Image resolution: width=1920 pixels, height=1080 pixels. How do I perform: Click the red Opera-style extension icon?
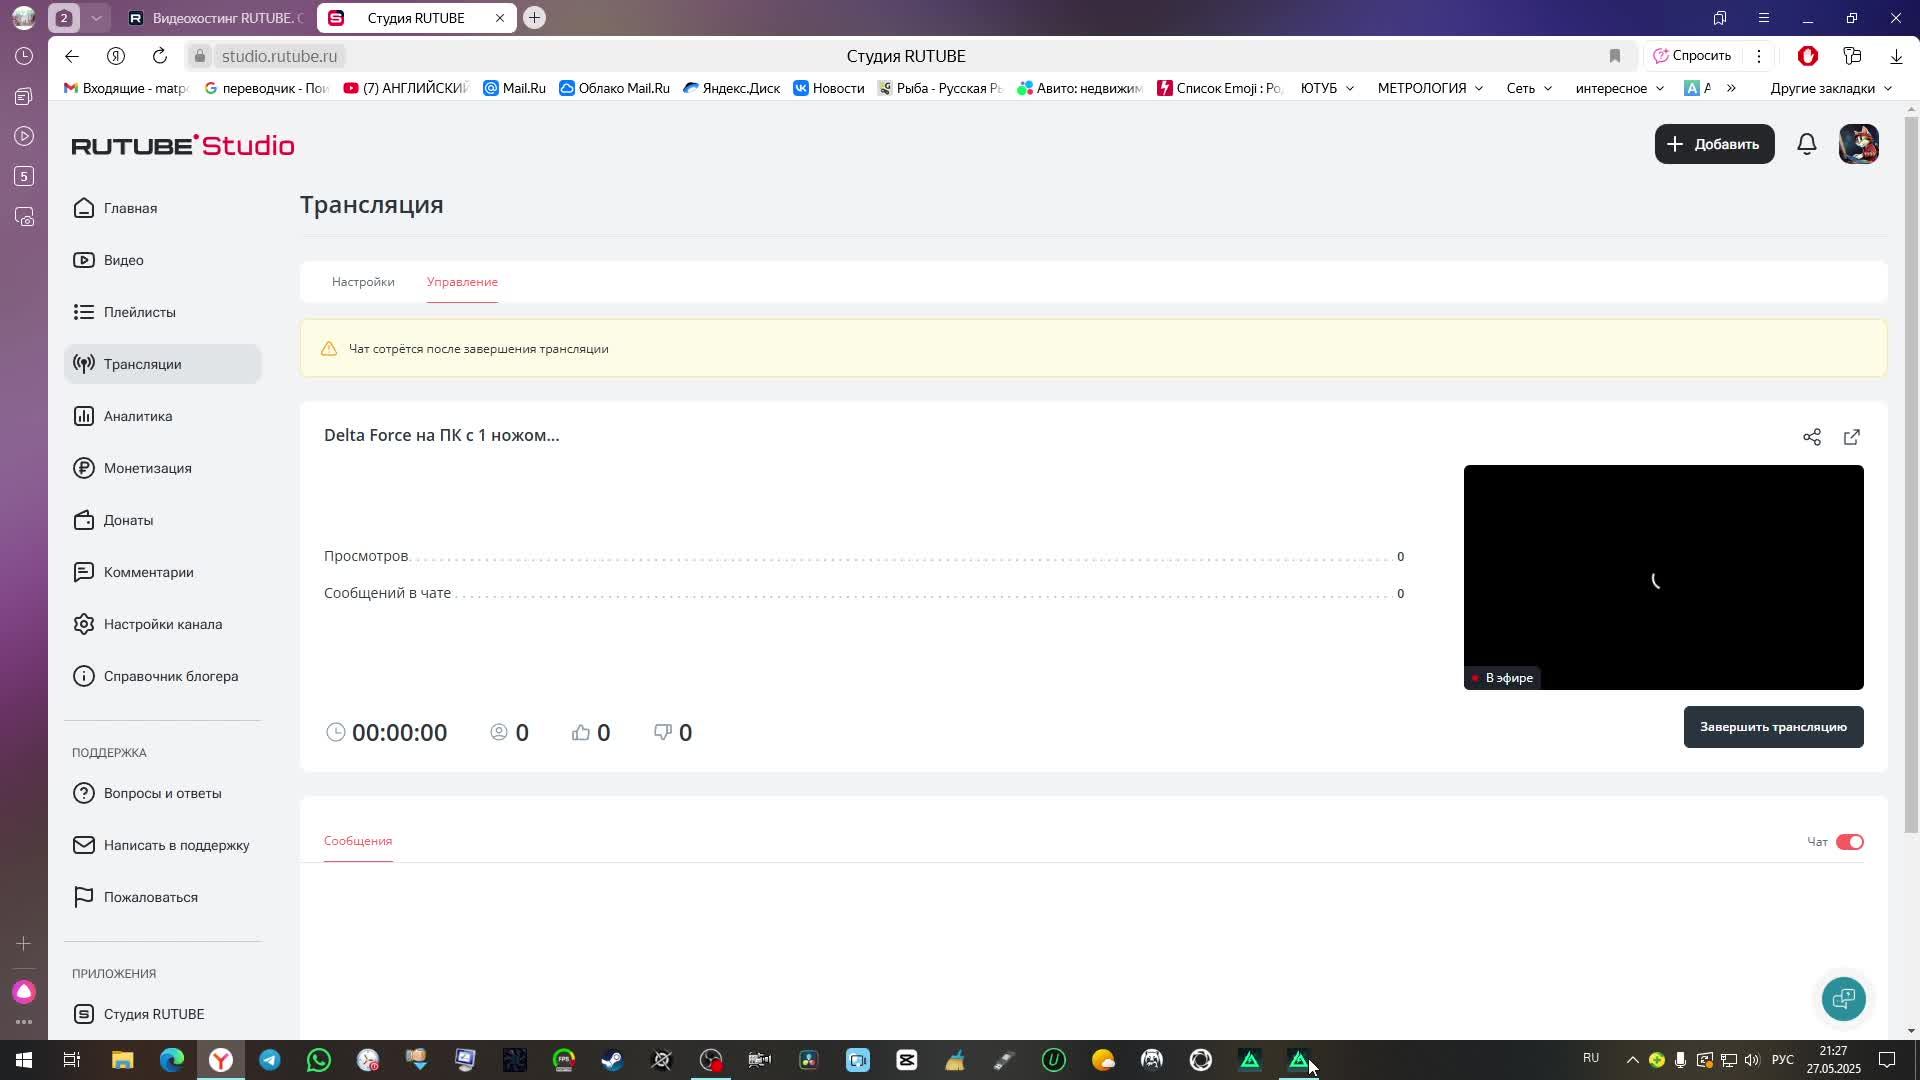tap(1807, 56)
